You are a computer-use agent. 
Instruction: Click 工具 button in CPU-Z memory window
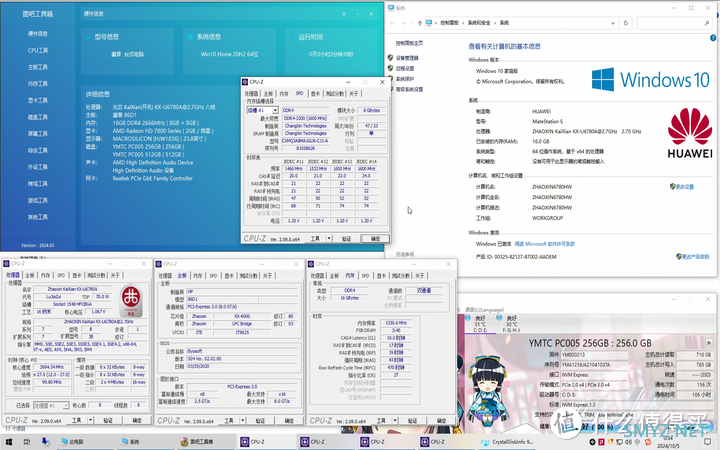[x=381, y=420]
